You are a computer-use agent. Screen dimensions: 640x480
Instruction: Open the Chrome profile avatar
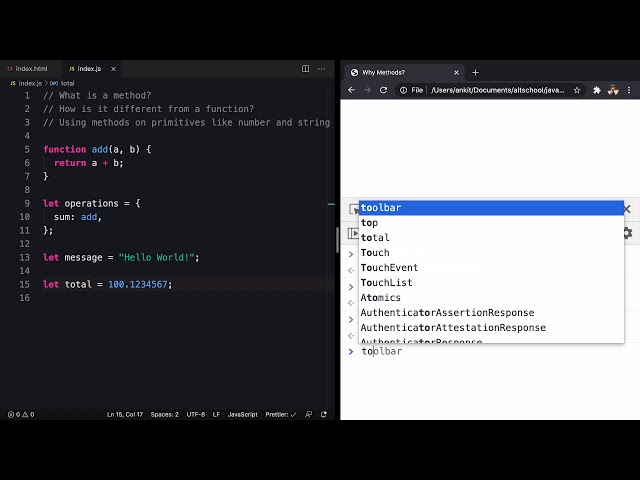[613, 90]
